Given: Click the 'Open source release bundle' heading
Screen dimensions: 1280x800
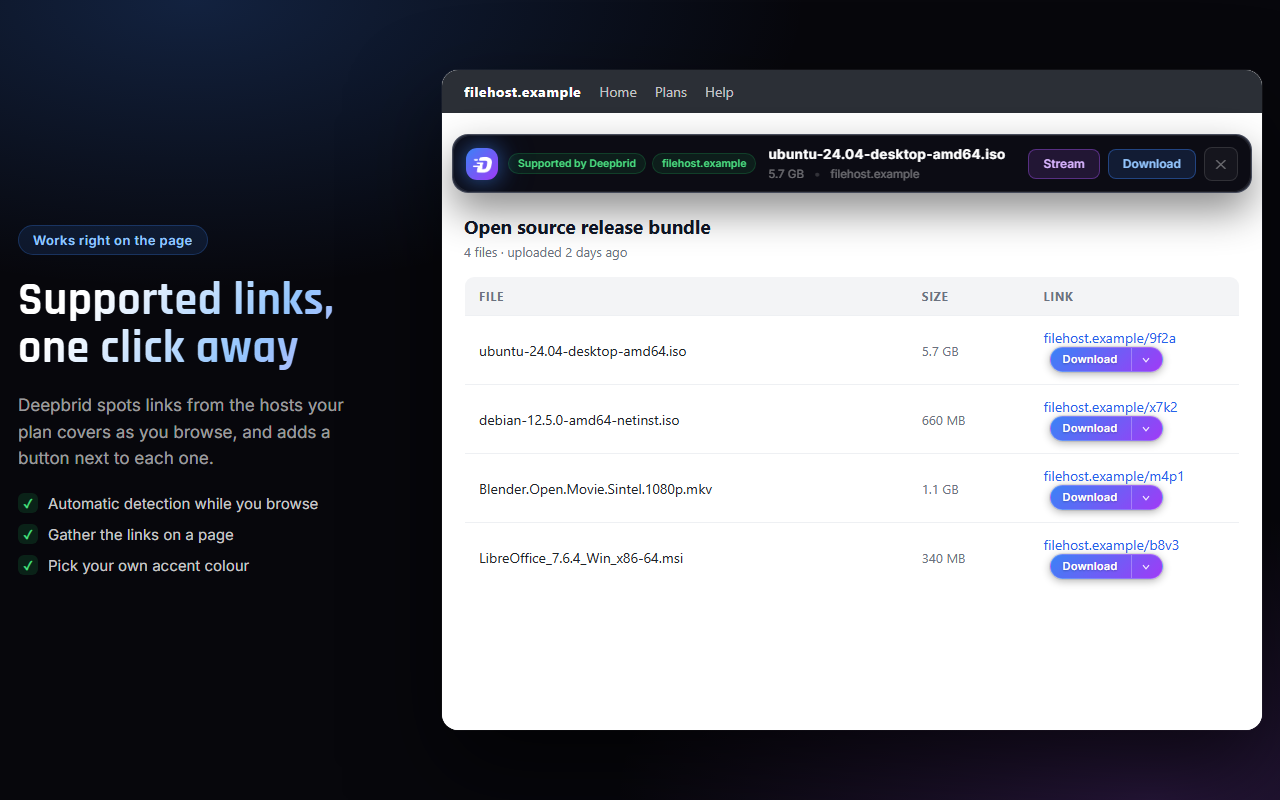Looking at the screenshot, I should coord(587,228).
